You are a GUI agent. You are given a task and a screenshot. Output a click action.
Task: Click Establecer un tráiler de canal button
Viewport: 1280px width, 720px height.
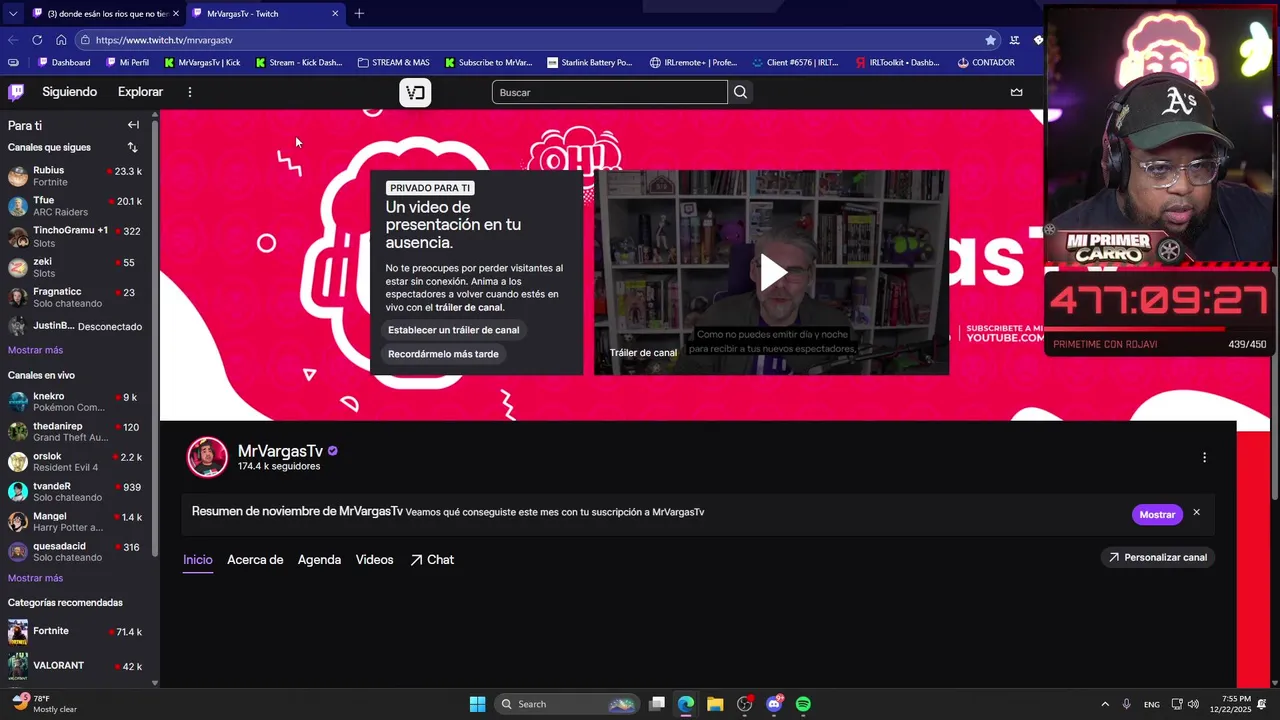[x=454, y=330]
